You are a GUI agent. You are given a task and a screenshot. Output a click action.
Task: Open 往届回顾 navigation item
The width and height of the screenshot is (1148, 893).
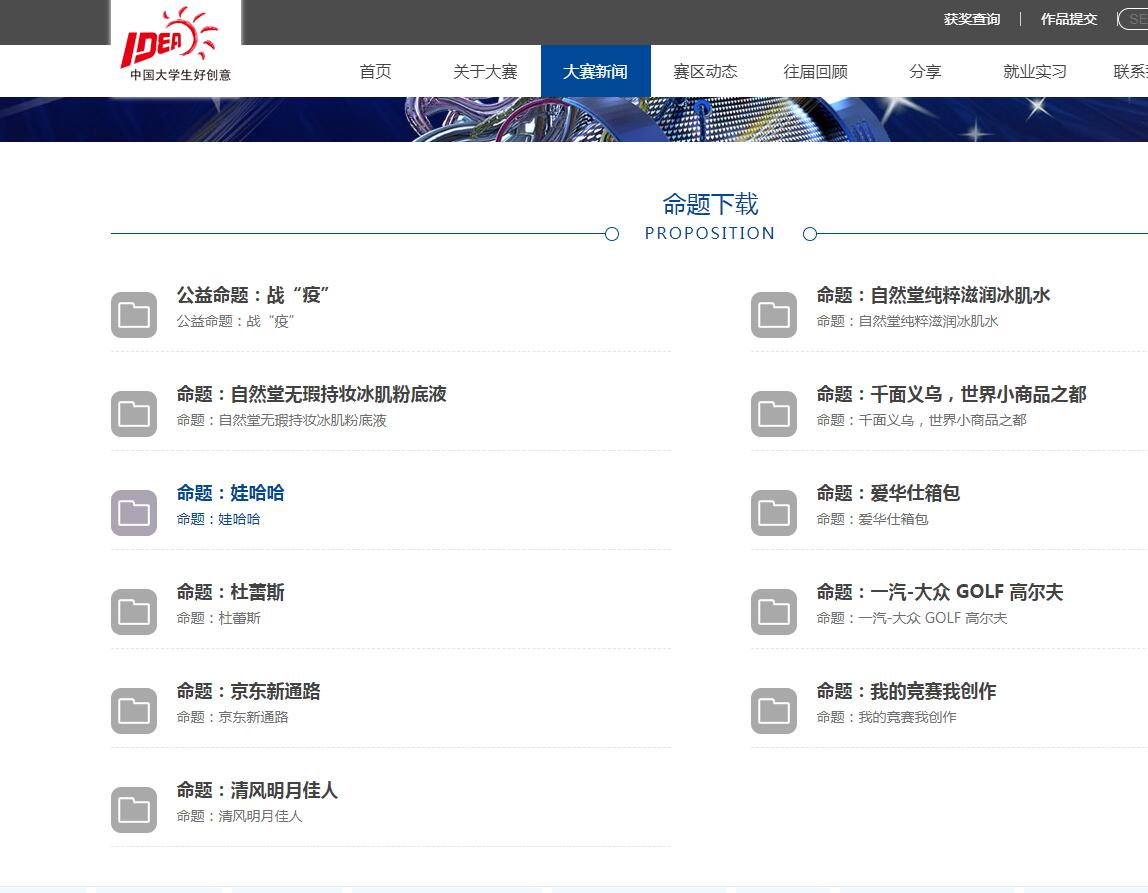tap(815, 72)
